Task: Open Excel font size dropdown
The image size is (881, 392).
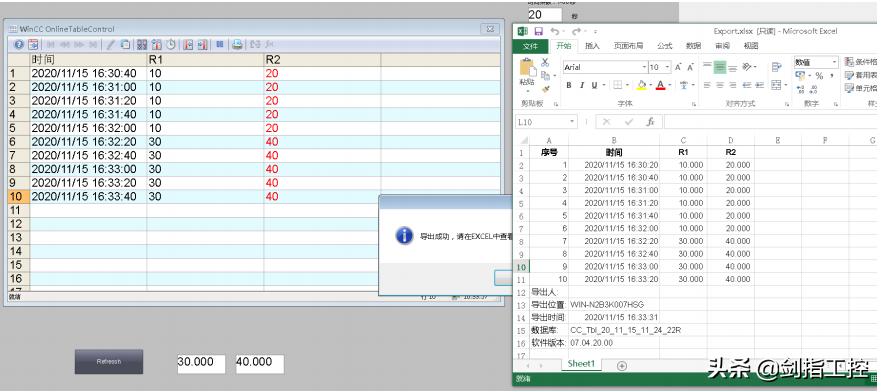Action: coord(667,67)
